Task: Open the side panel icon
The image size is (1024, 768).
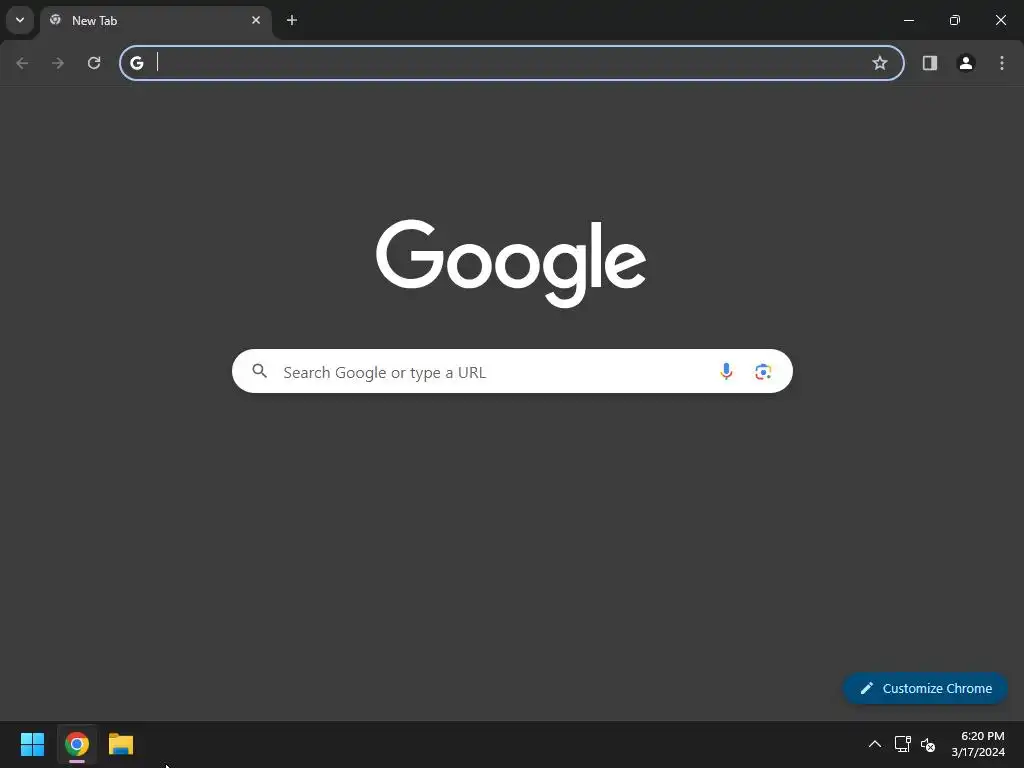Action: tap(929, 63)
